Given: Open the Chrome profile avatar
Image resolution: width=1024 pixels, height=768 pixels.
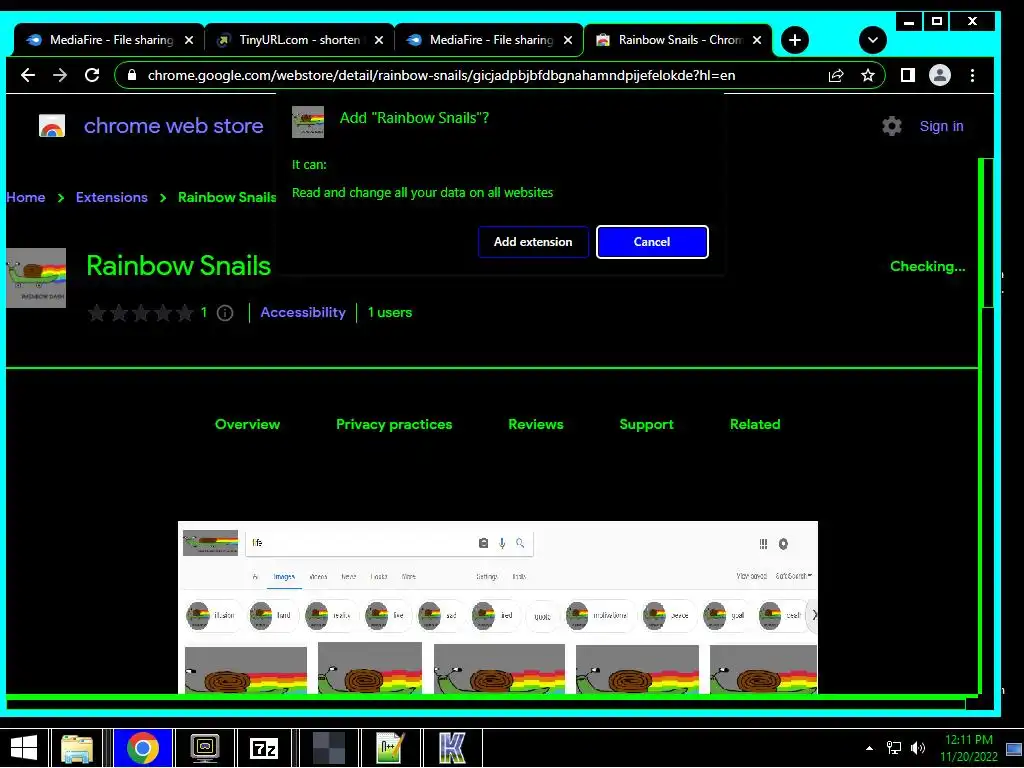Looking at the screenshot, I should pyautogui.click(x=940, y=75).
